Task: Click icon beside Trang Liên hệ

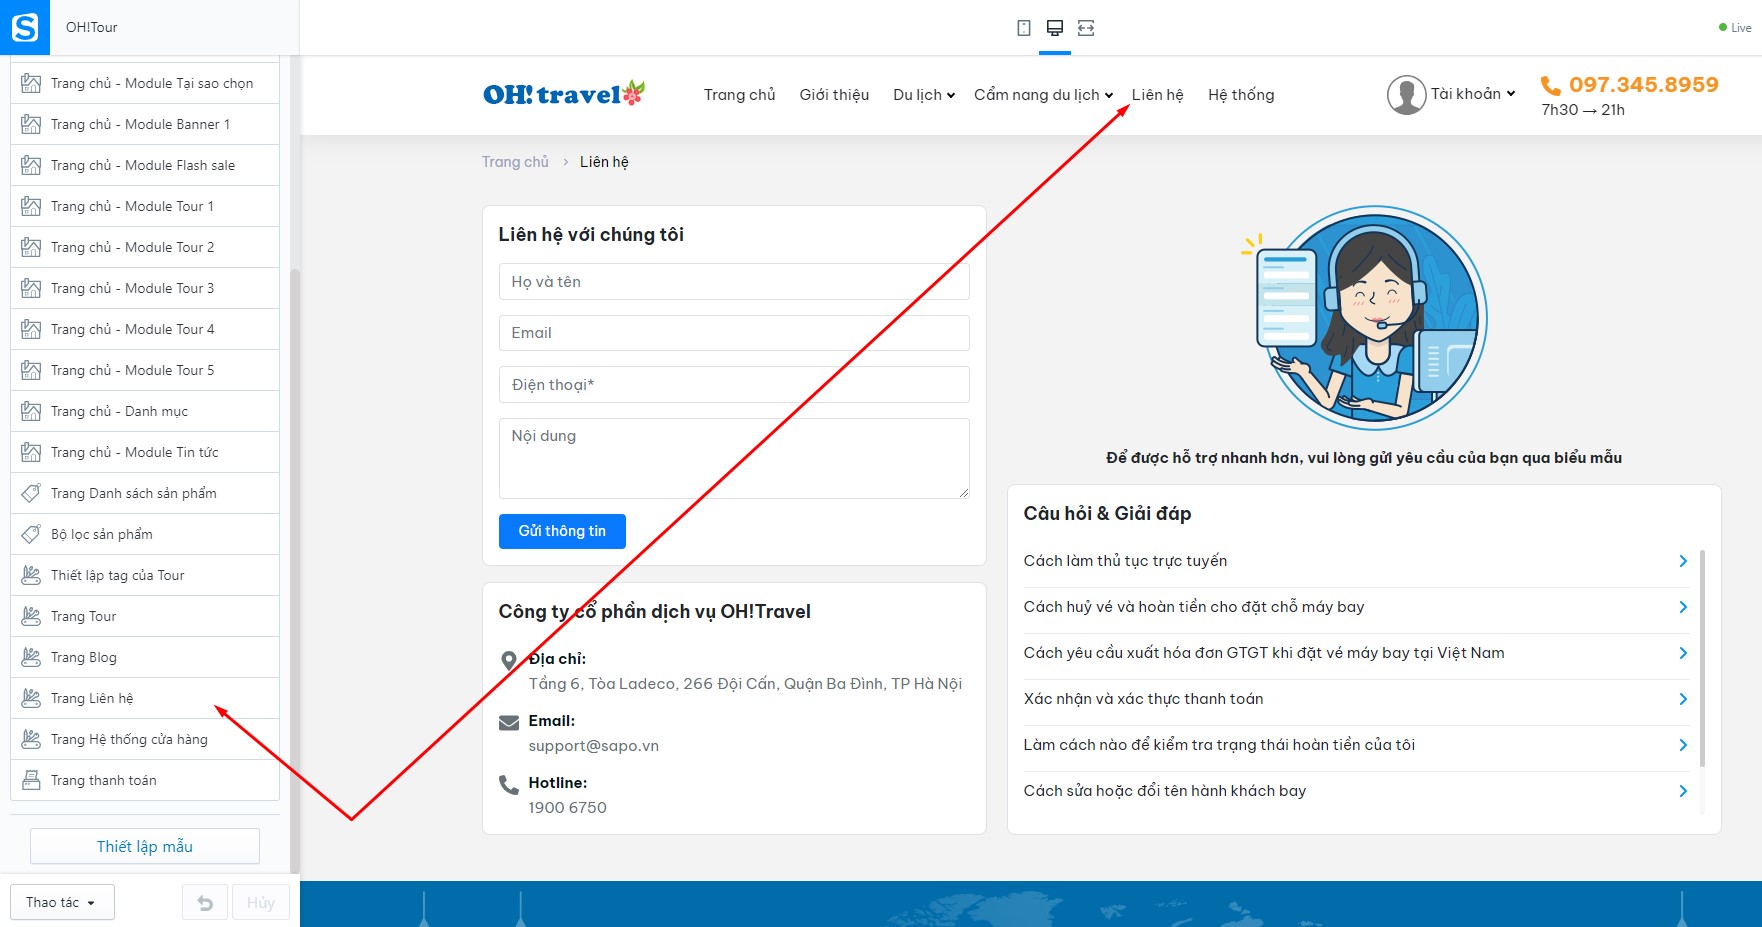Action: 31,698
